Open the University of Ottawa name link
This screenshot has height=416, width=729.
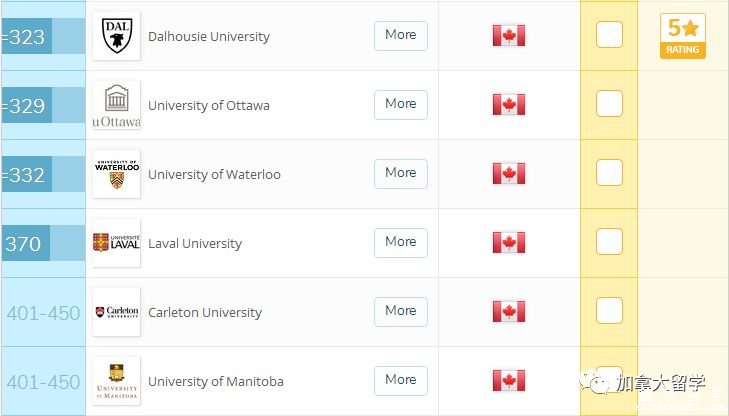click(x=209, y=106)
